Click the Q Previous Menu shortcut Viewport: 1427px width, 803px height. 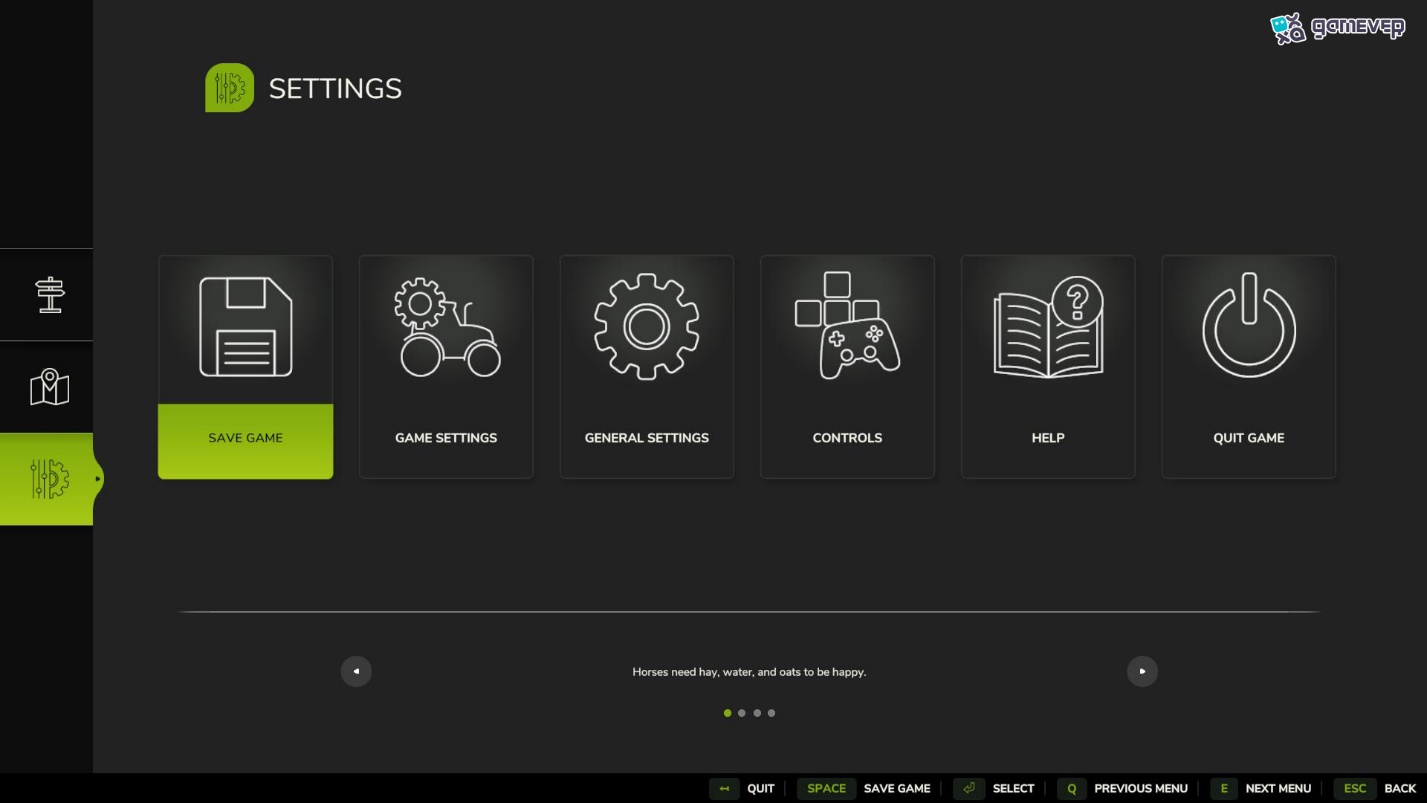[x=1122, y=788]
